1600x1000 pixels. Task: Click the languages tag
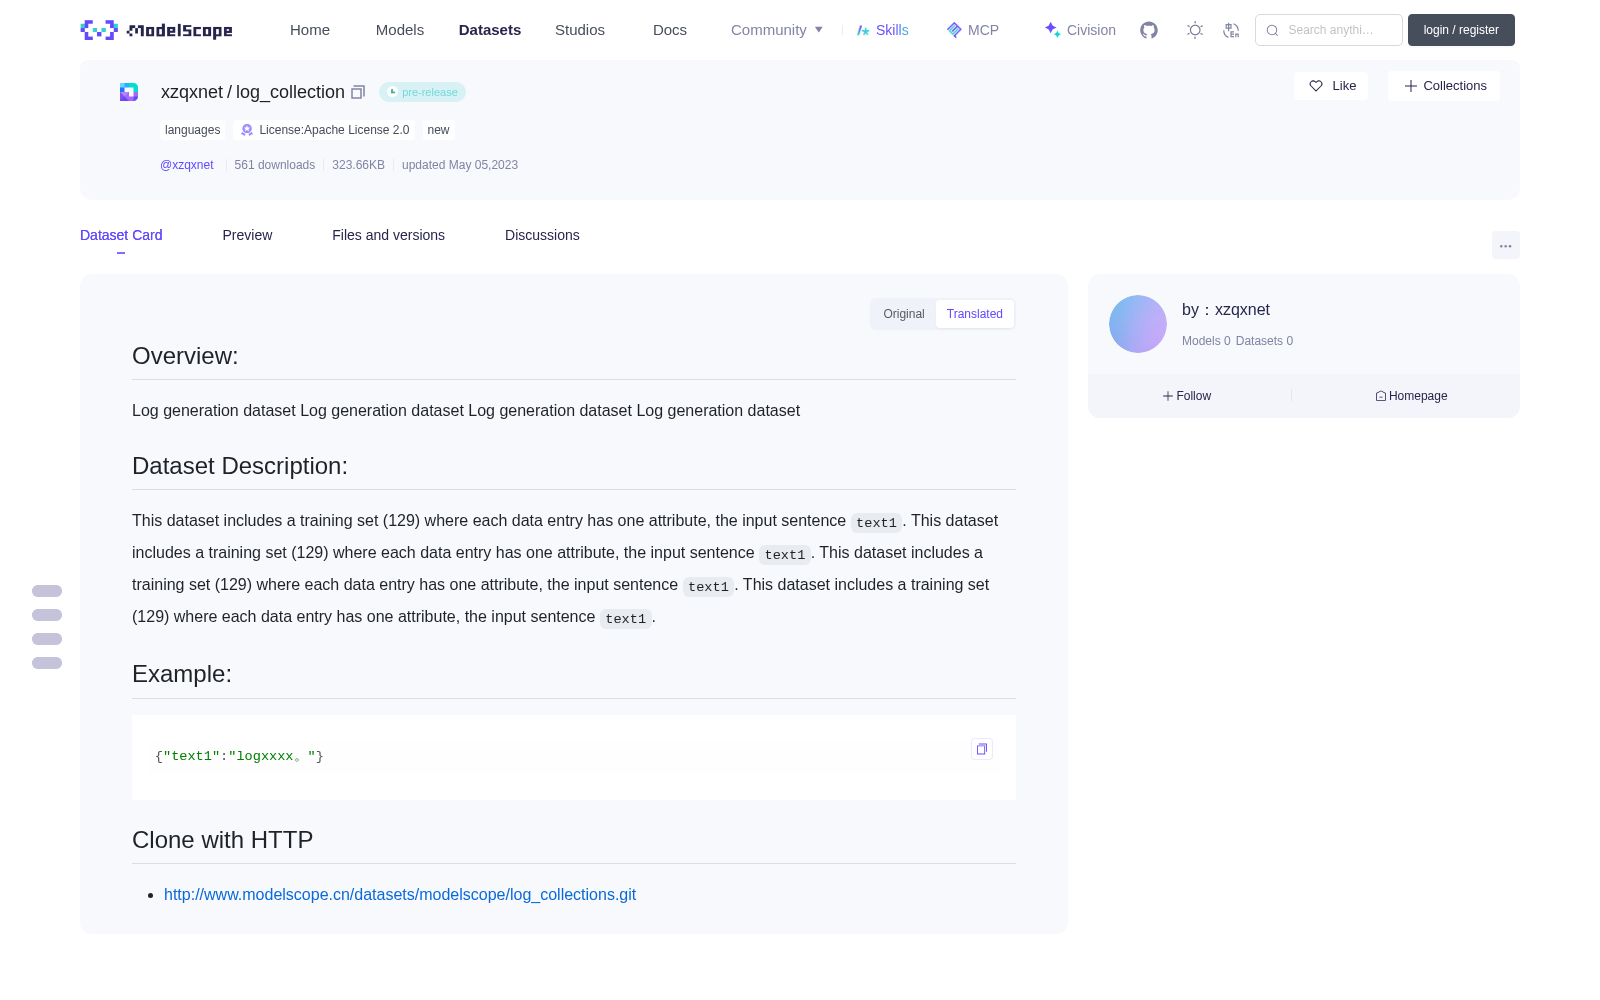pyautogui.click(x=193, y=130)
